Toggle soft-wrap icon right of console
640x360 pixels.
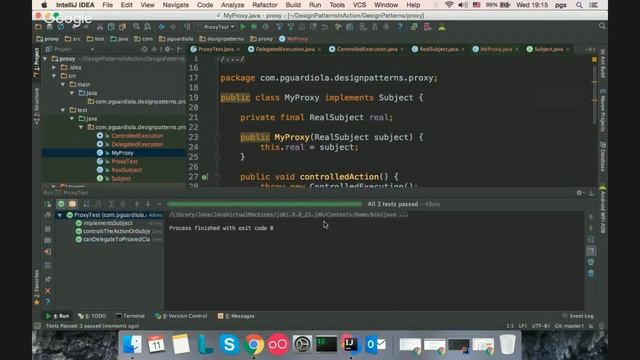coord(591,240)
